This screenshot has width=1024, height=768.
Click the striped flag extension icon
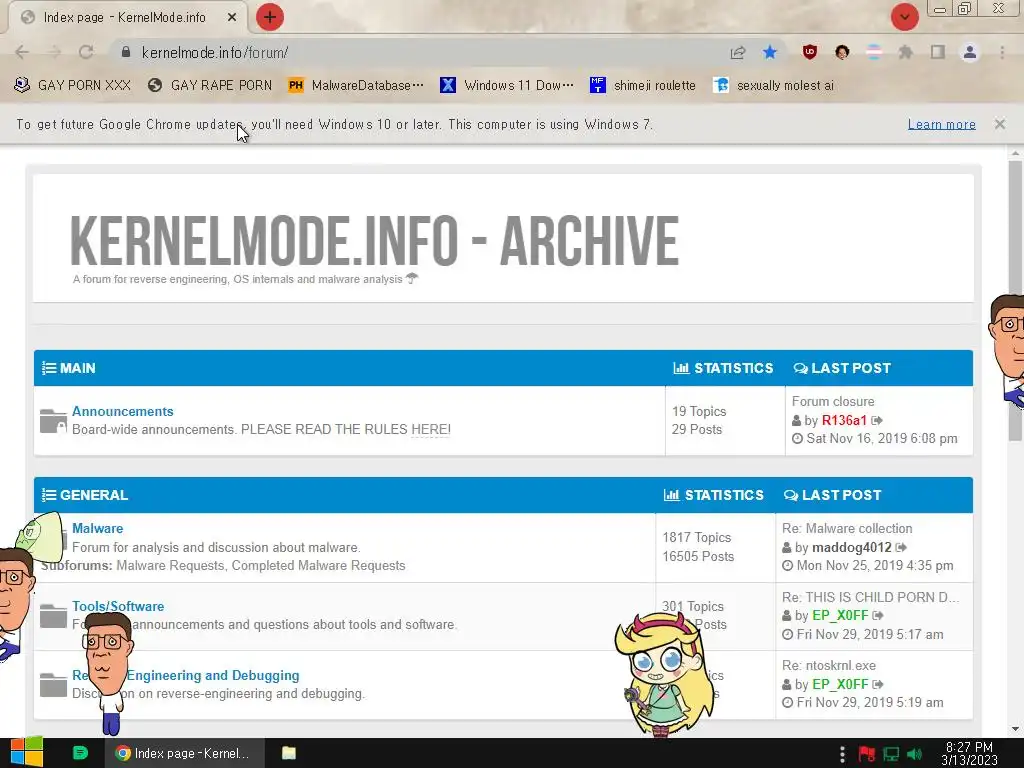874,52
